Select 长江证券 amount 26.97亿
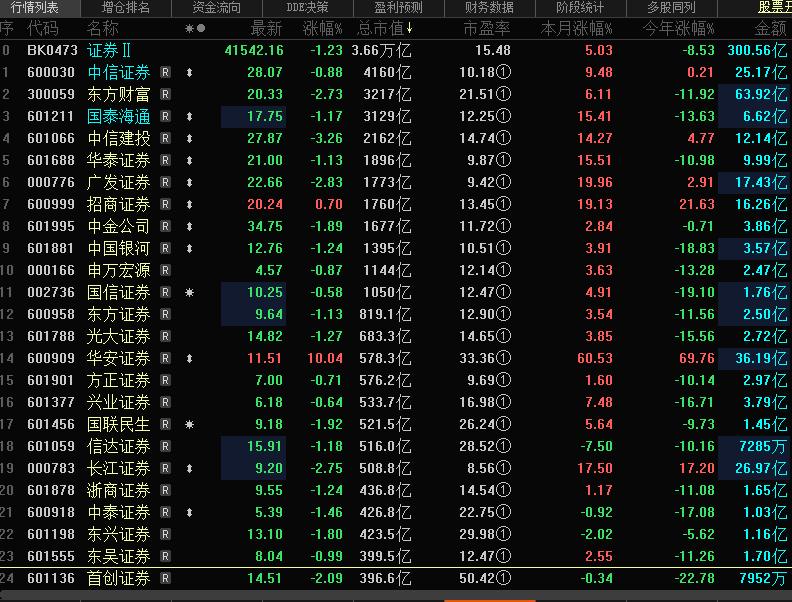 [x=761, y=468]
